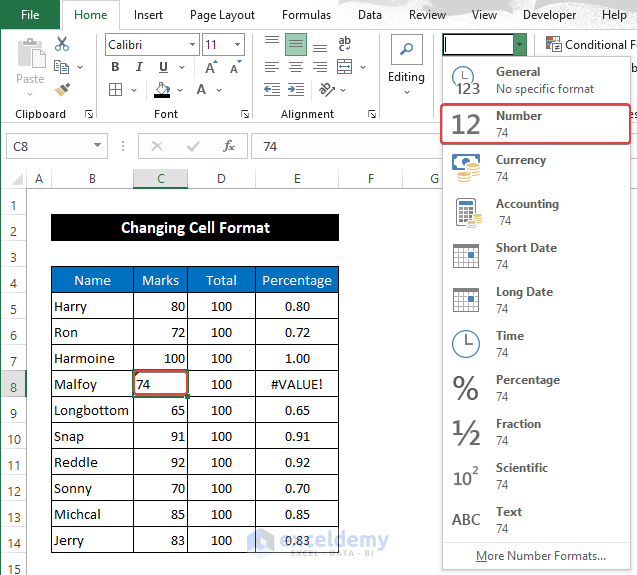
Task: Open the Font settings dialog launcher
Action: pos(245,114)
